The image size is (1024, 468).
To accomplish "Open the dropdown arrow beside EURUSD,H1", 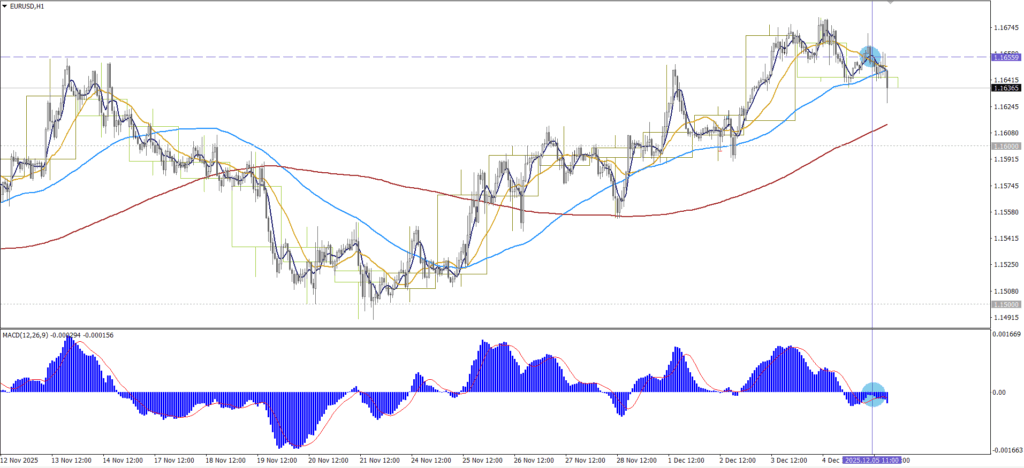I will tap(5, 6).
